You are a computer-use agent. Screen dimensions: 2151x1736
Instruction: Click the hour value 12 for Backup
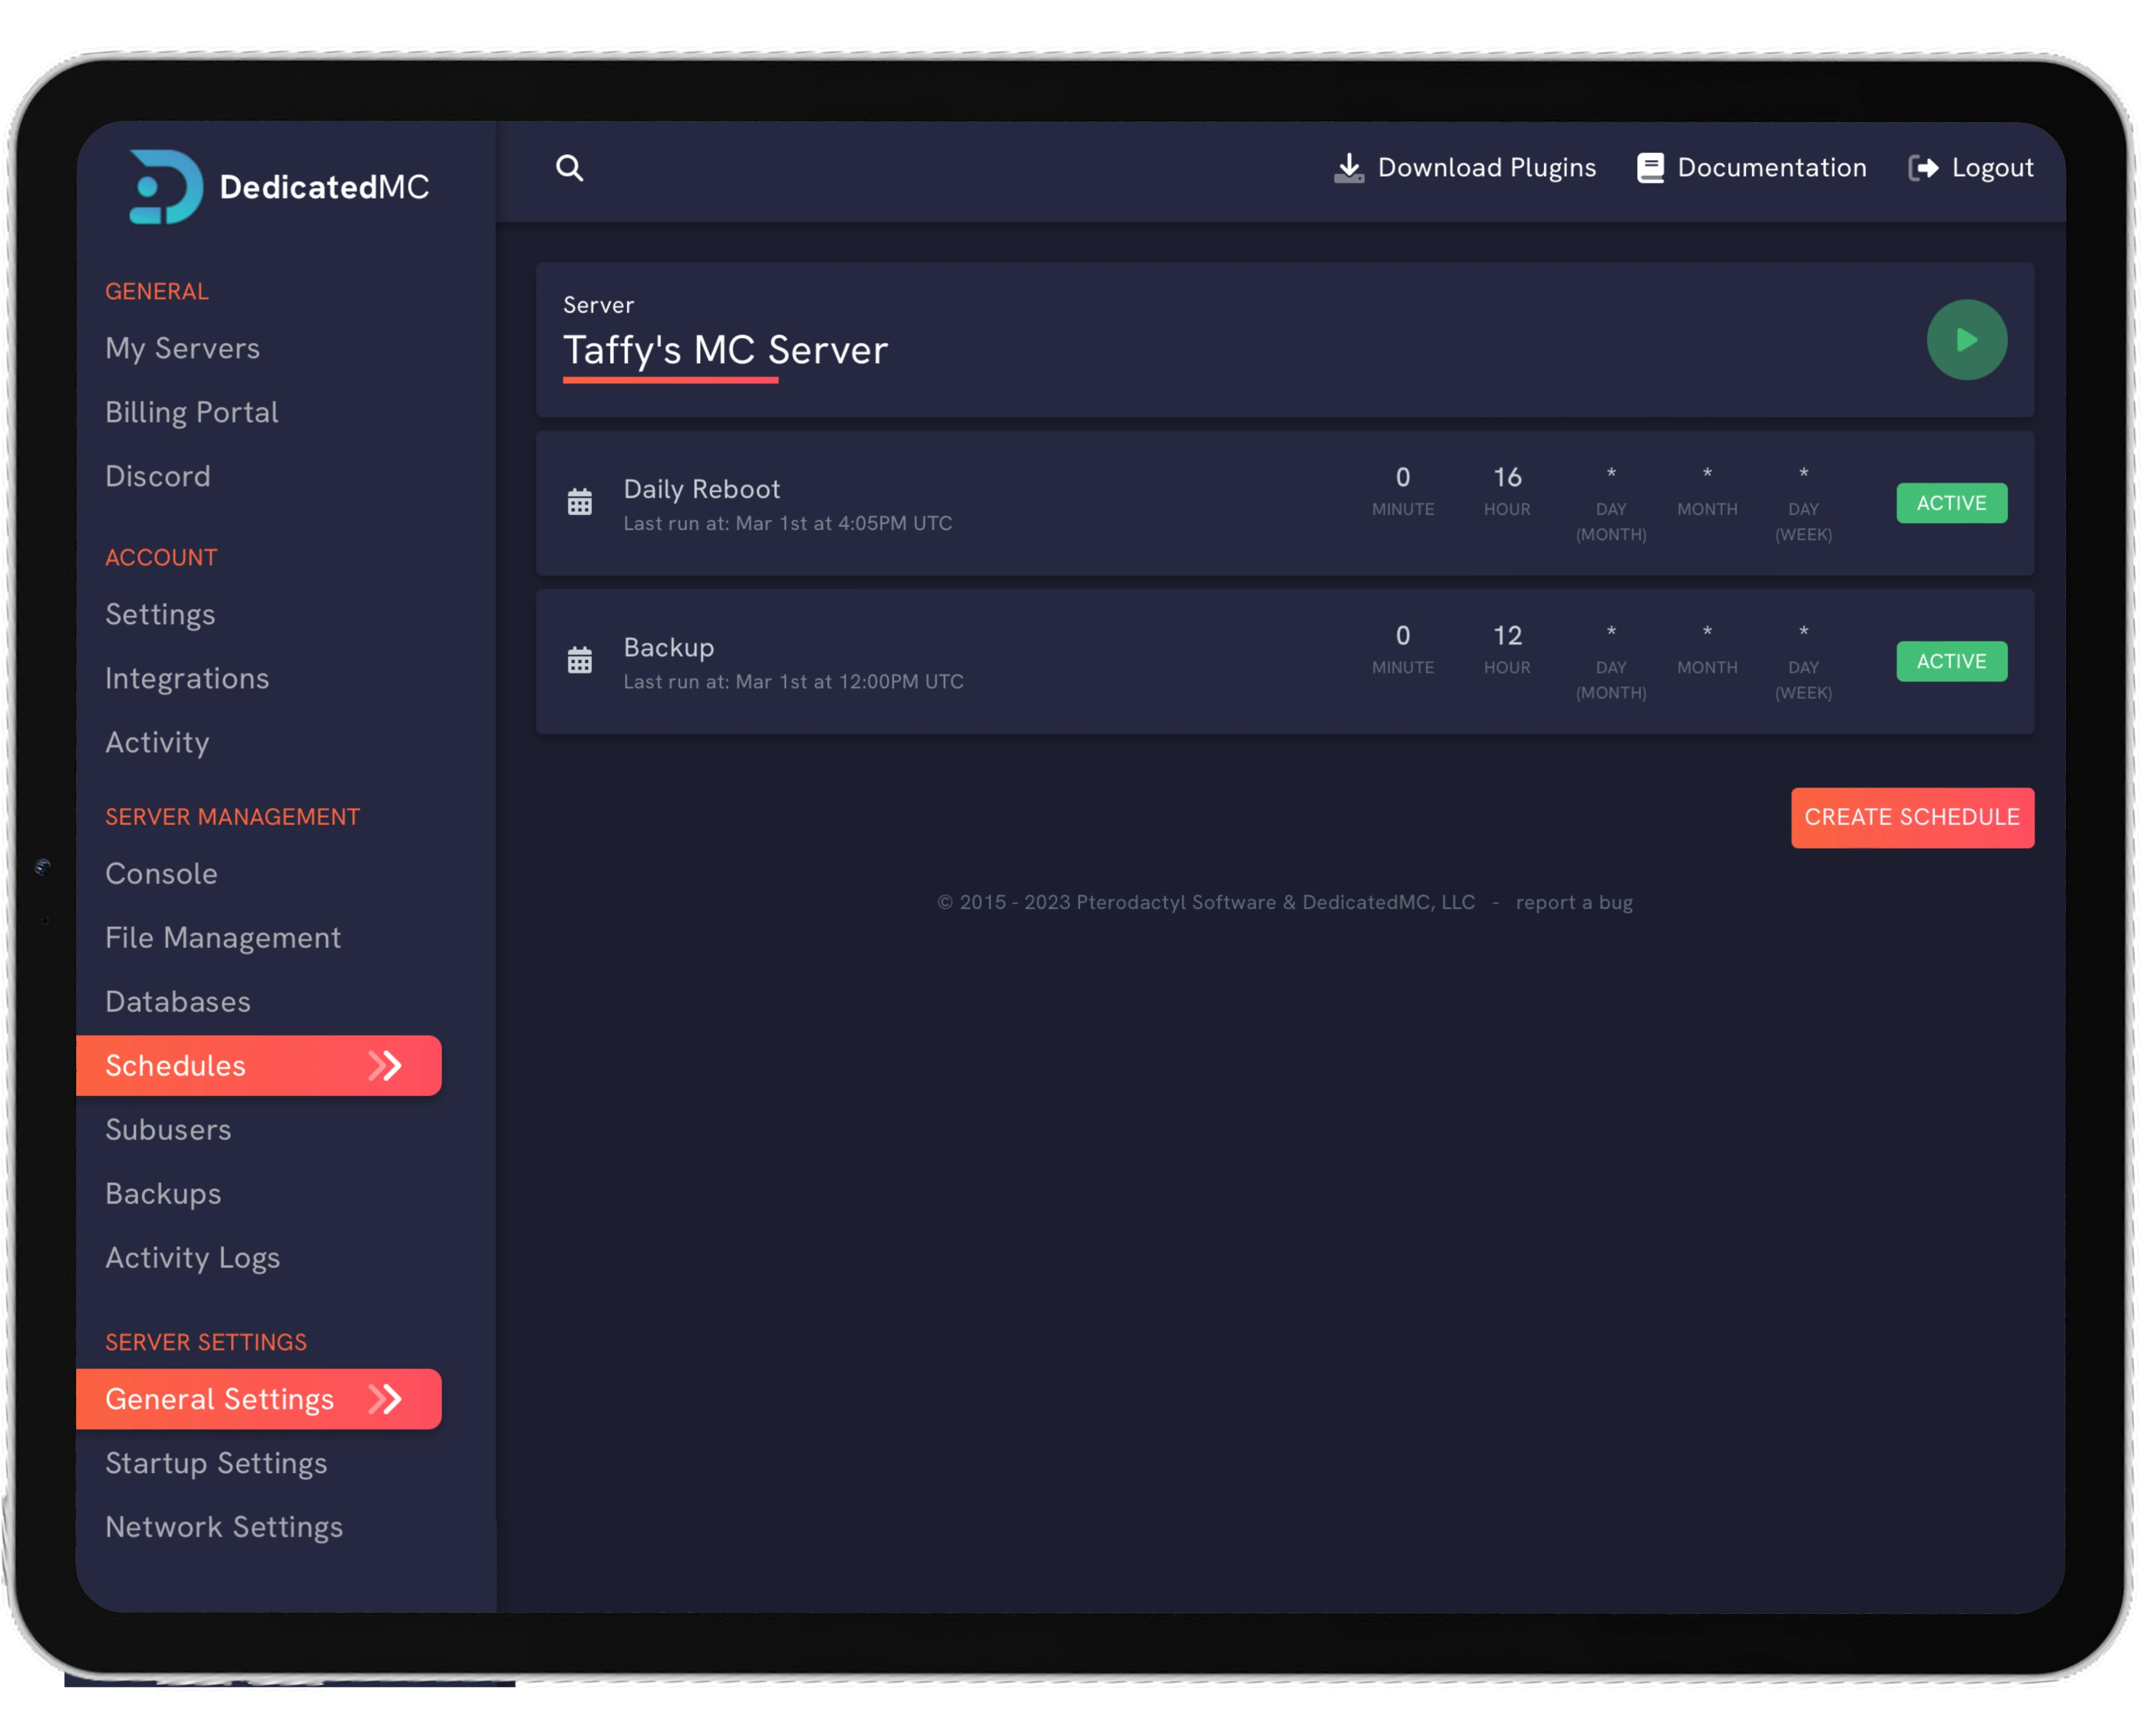point(1507,635)
